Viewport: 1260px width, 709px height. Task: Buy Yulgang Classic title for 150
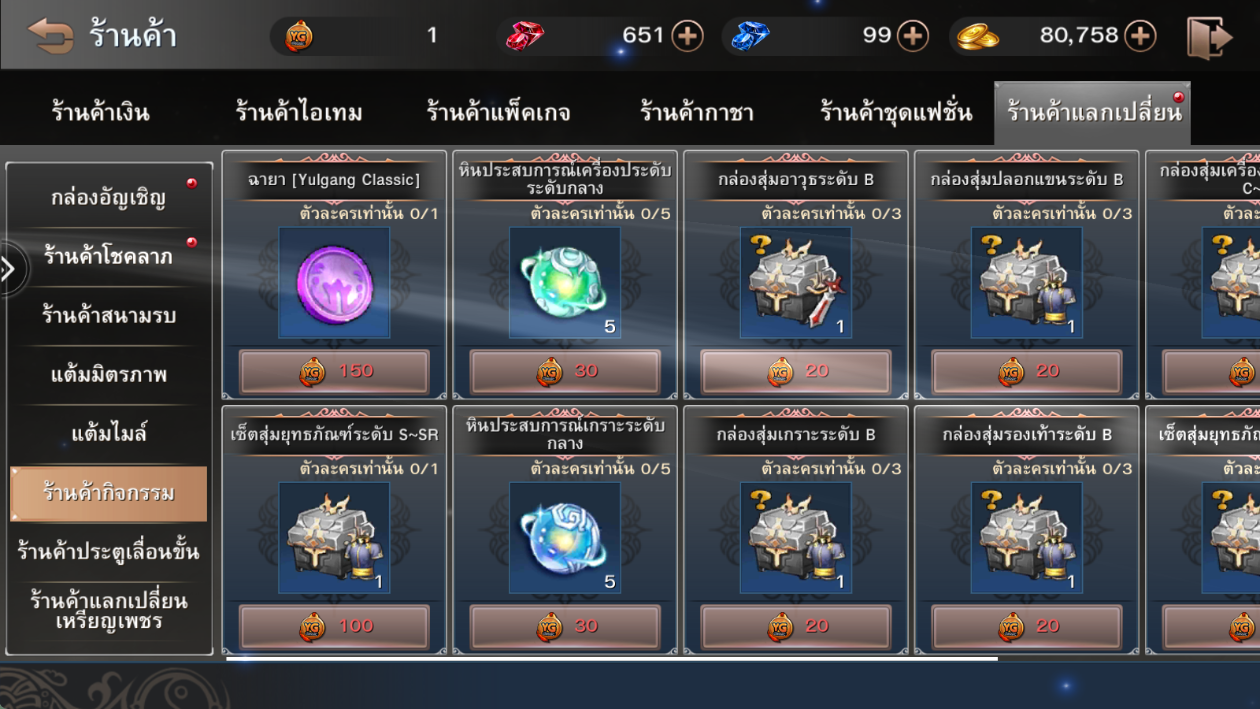334,371
